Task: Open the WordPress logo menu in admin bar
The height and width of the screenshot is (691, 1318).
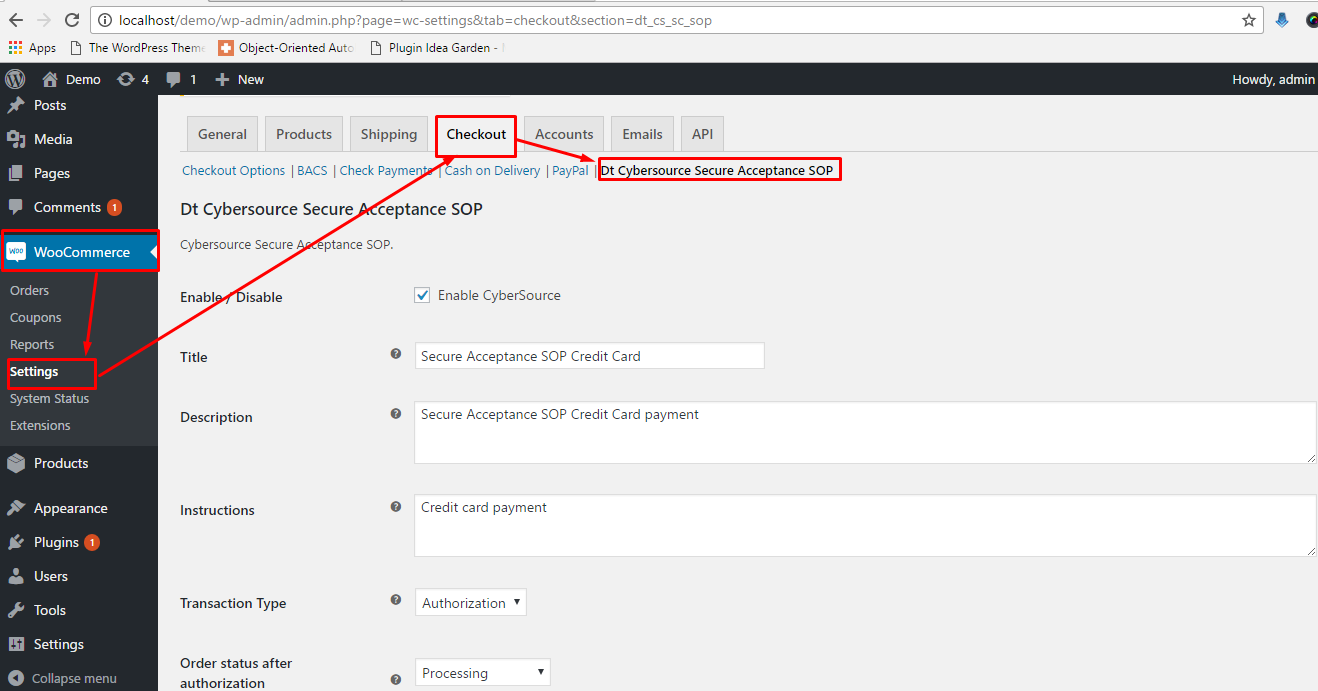Action: click(15, 79)
